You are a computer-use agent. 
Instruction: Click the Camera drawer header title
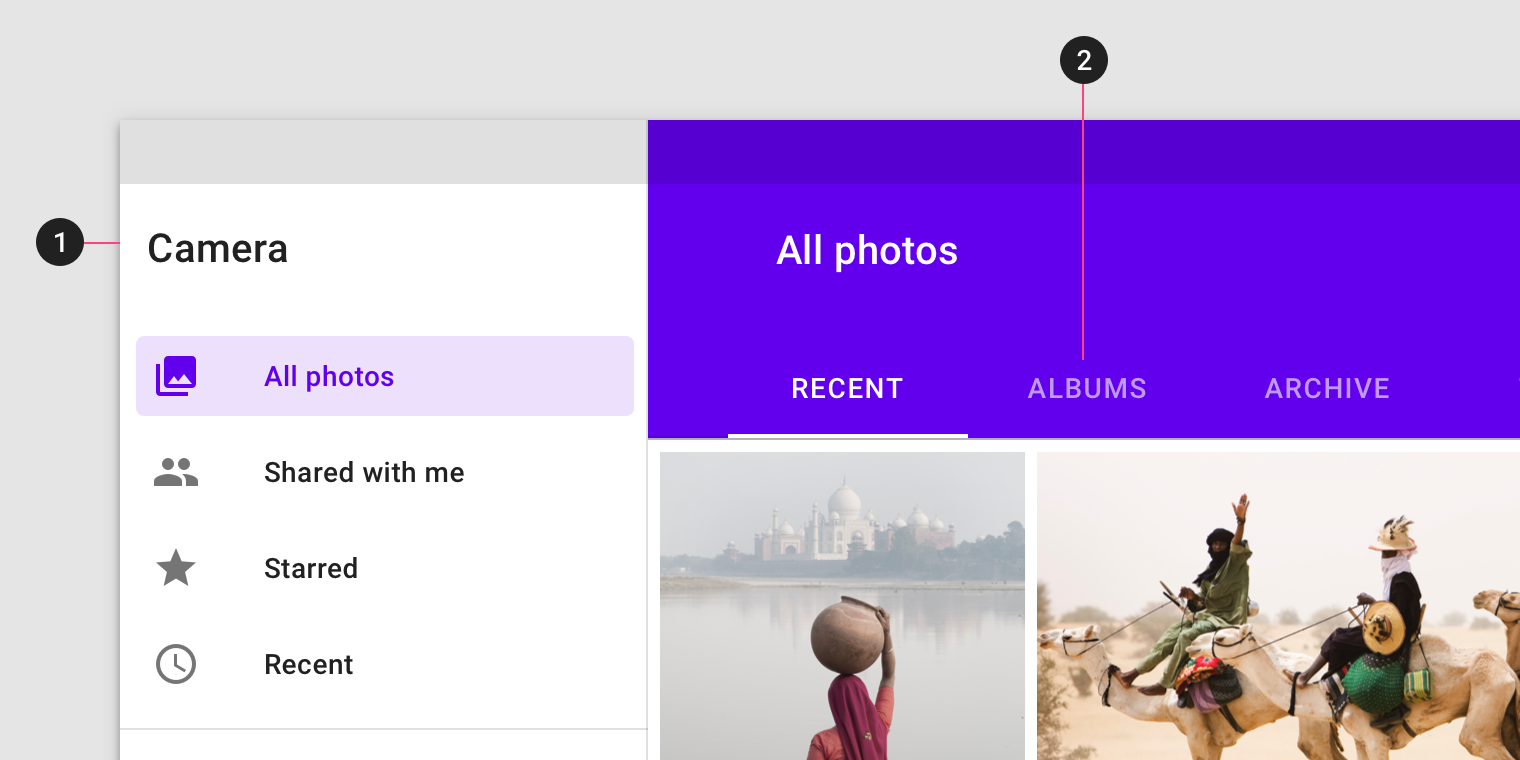[x=218, y=248]
